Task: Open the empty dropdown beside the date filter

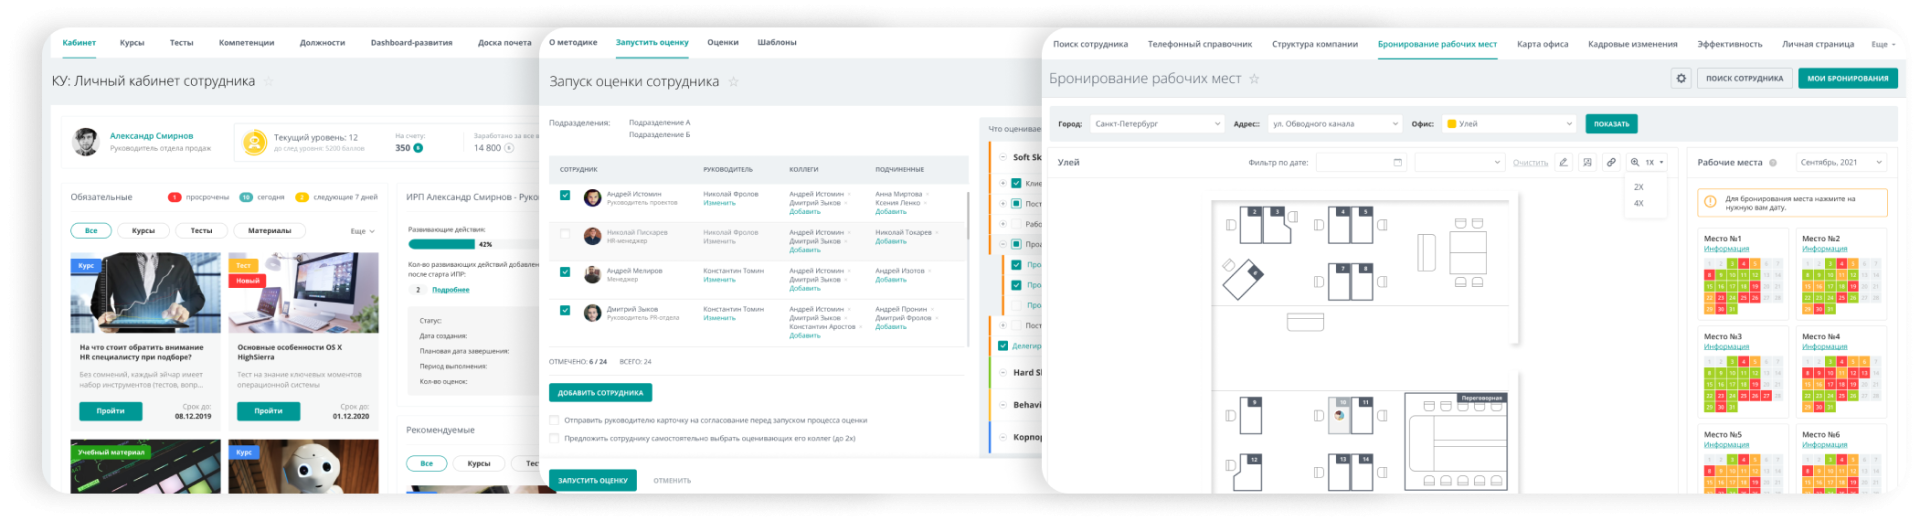Action: point(1459,162)
